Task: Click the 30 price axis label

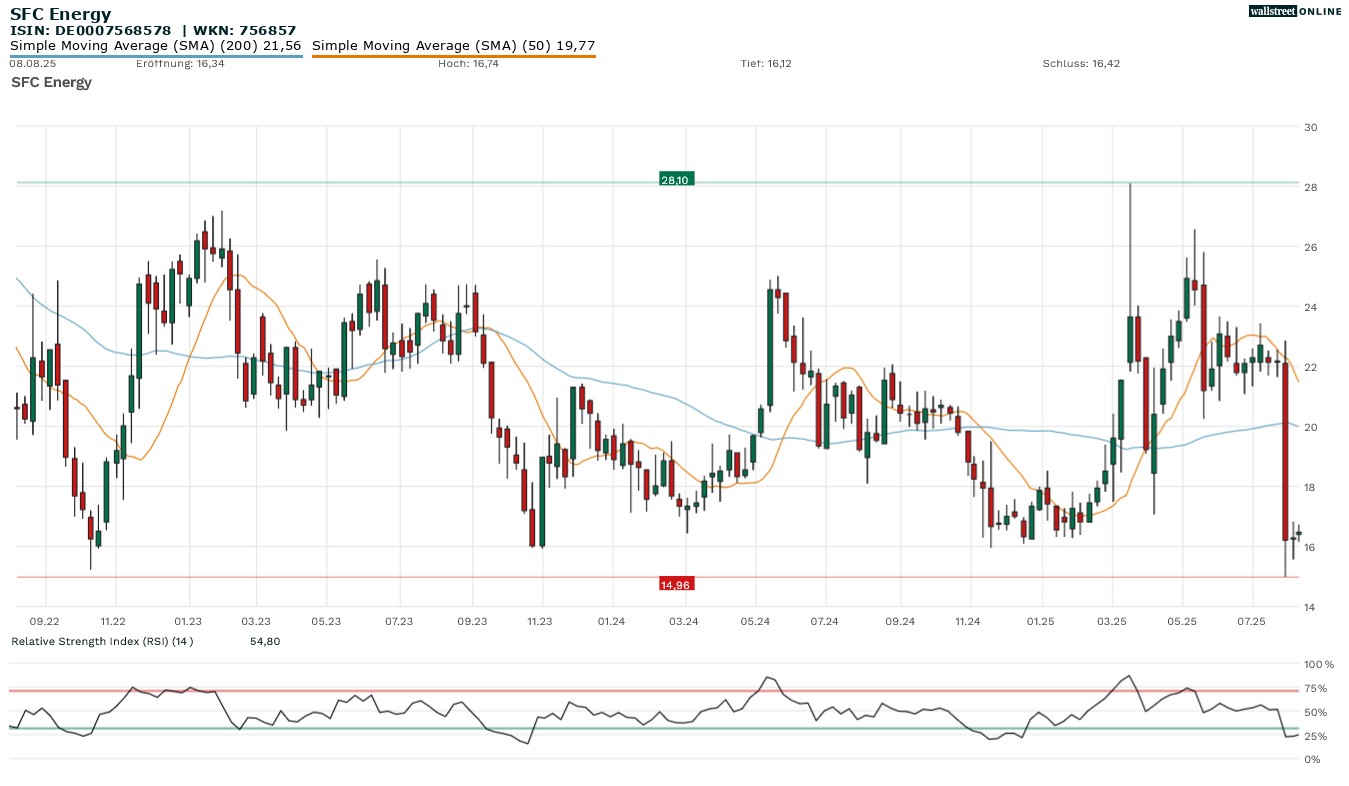Action: [x=1310, y=127]
